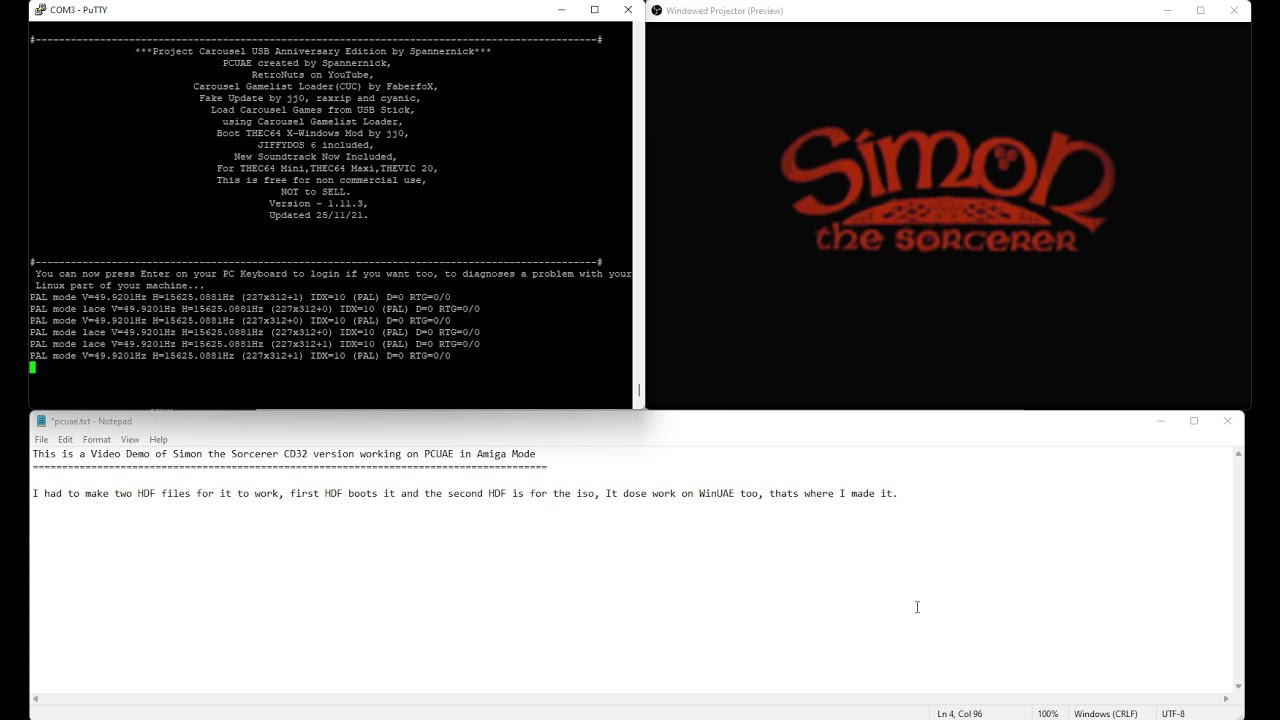1280x720 pixels.
Task: Close the Notepad pcuae.txt window
Action: pyautogui.click(x=1227, y=421)
